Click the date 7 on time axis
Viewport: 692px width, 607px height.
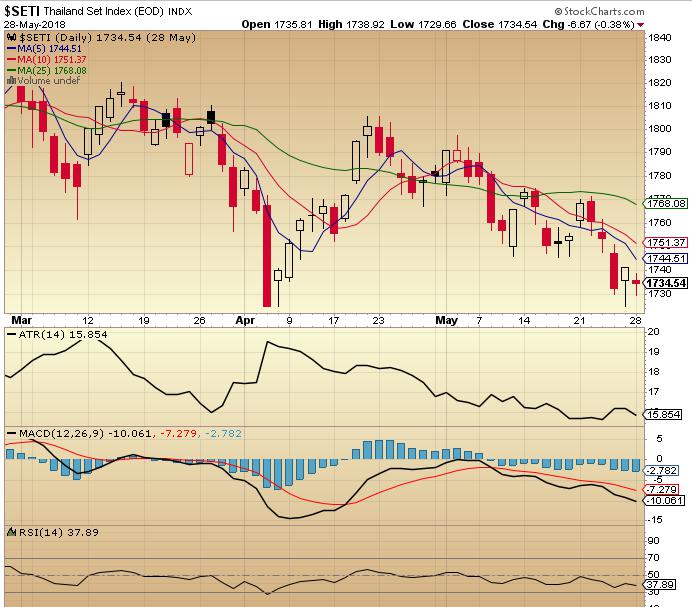point(479,320)
